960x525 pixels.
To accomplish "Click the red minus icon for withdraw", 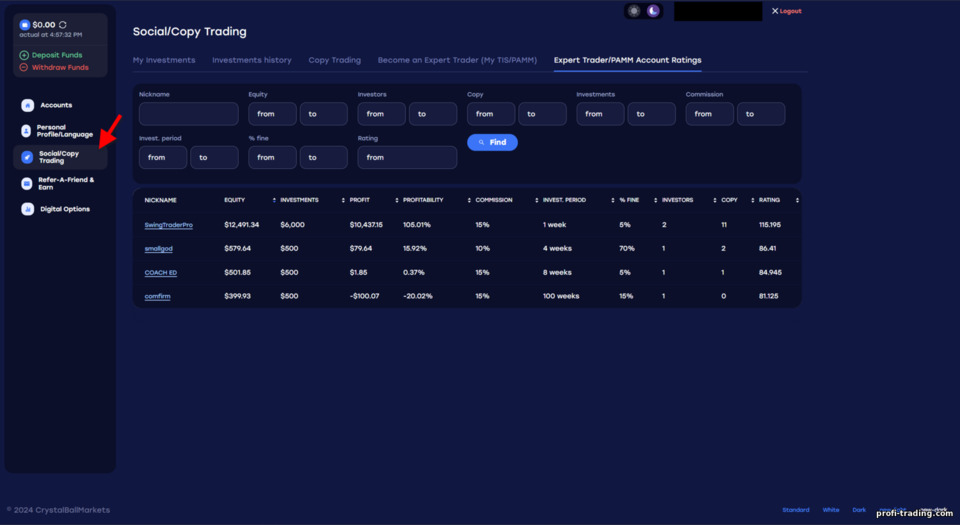I will [x=24, y=67].
